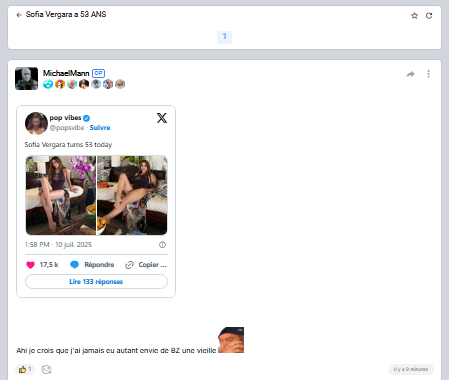Open the tweet info circle icon
The height and width of the screenshot is (380, 449).
(162, 245)
